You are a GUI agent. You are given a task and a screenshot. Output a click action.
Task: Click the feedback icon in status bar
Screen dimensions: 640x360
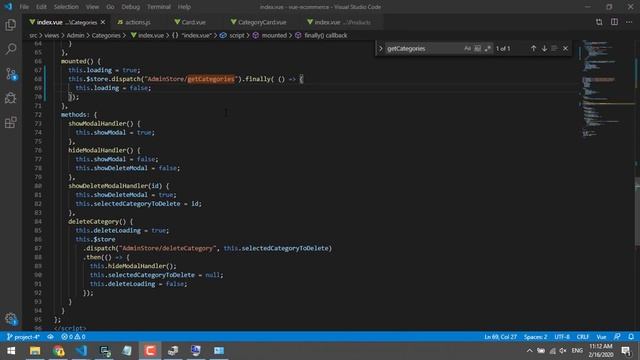pyautogui.click(x=617, y=337)
